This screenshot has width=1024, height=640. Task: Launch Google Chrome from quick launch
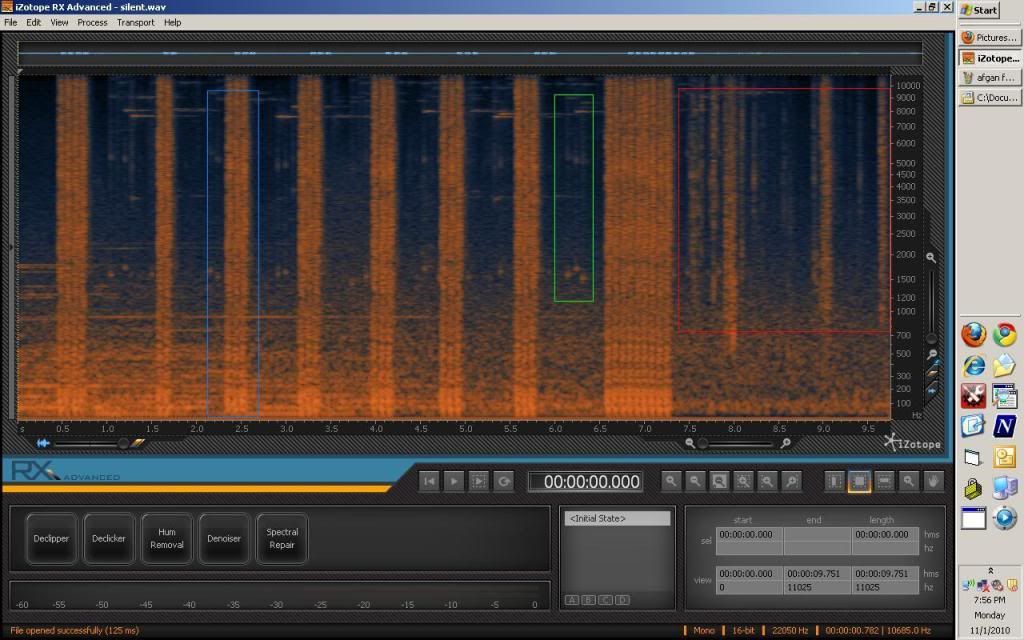tap(1004, 335)
